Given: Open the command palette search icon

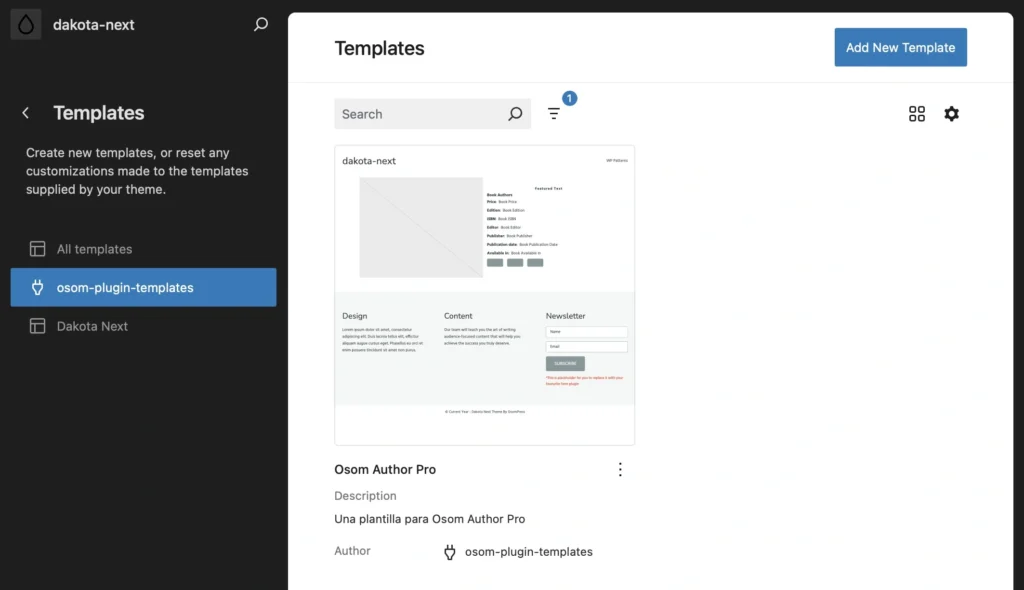Looking at the screenshot, I should pyautogui.click(x=261, y=25).
